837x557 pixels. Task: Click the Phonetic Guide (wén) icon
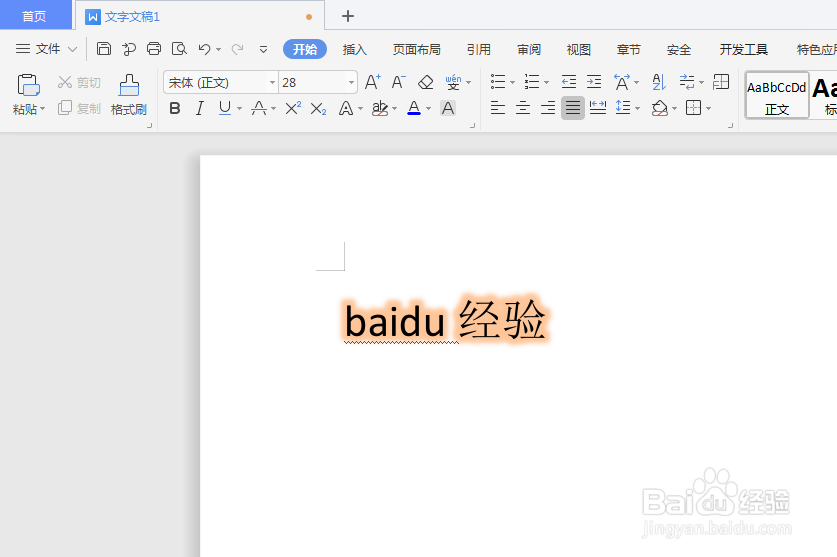click(x=453, y=82)
